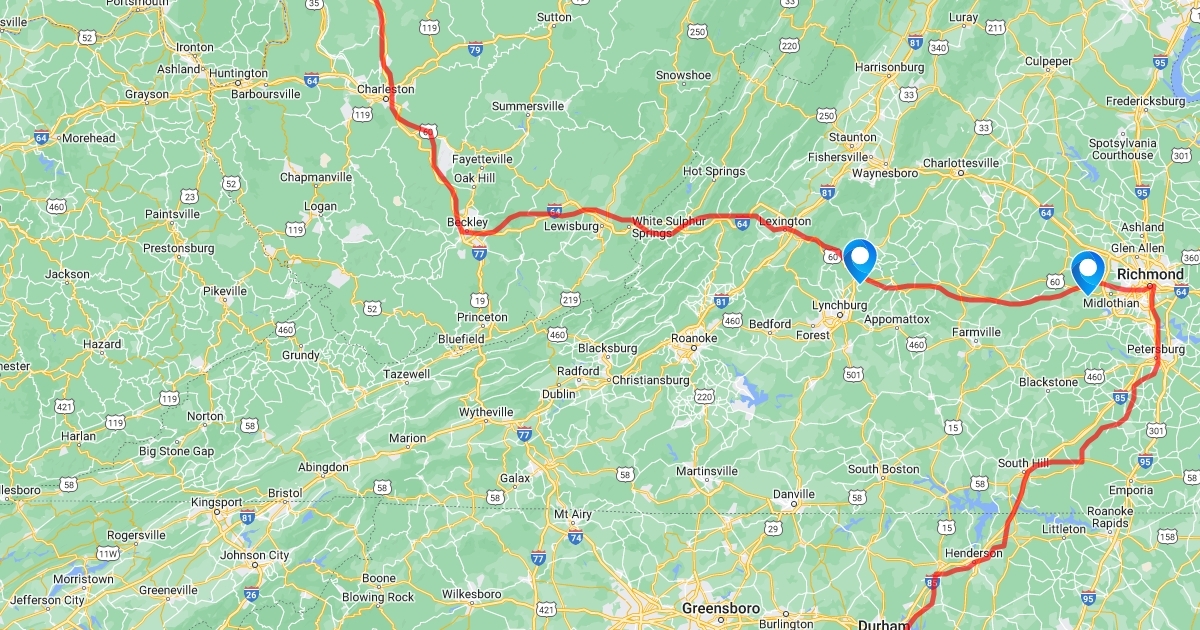
Task: Click the blue map pin near Lynchburg
Action: 860,259
